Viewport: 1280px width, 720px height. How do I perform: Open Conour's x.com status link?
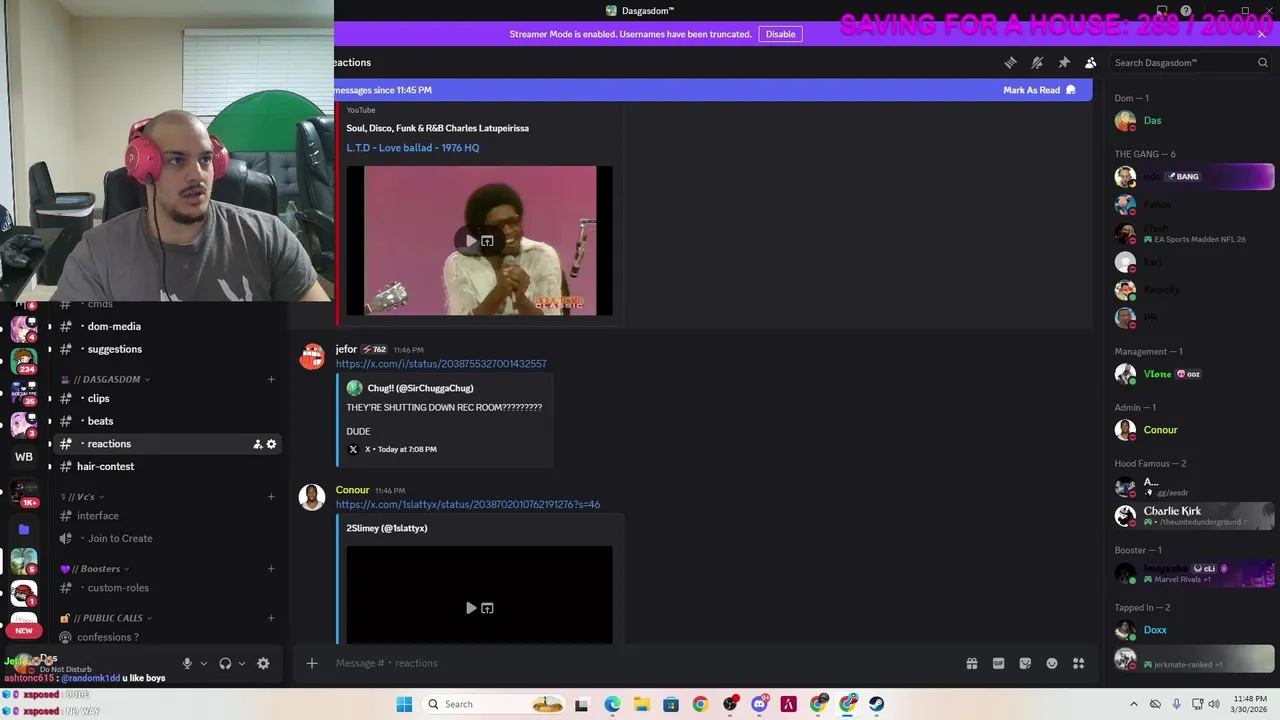tap(468, 505)
